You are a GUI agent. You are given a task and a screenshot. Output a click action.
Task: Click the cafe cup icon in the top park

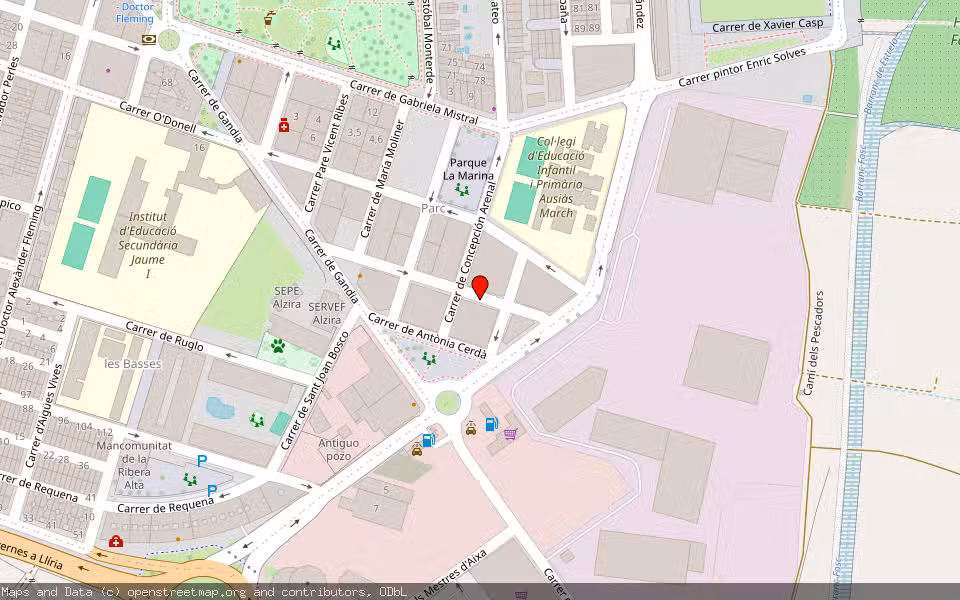[268, 19]
